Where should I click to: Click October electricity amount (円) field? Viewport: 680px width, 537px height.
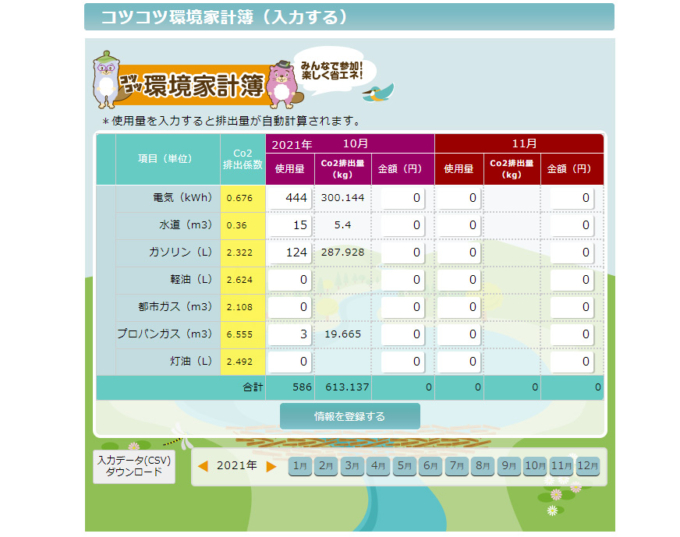[403, 198]
